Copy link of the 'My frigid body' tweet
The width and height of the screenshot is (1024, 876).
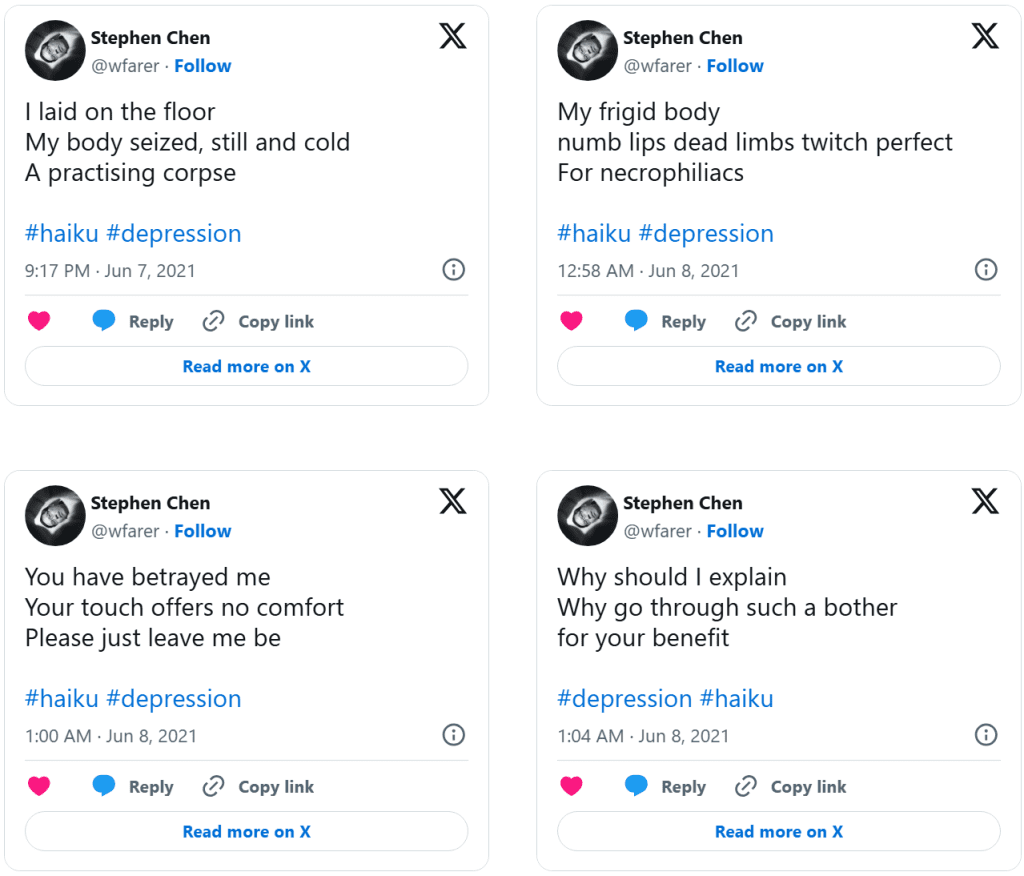790,321
